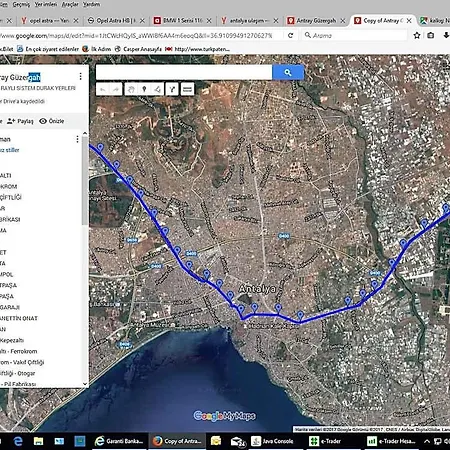Click the Paylaş share button
Screen dimensions: 450x450
20,121
